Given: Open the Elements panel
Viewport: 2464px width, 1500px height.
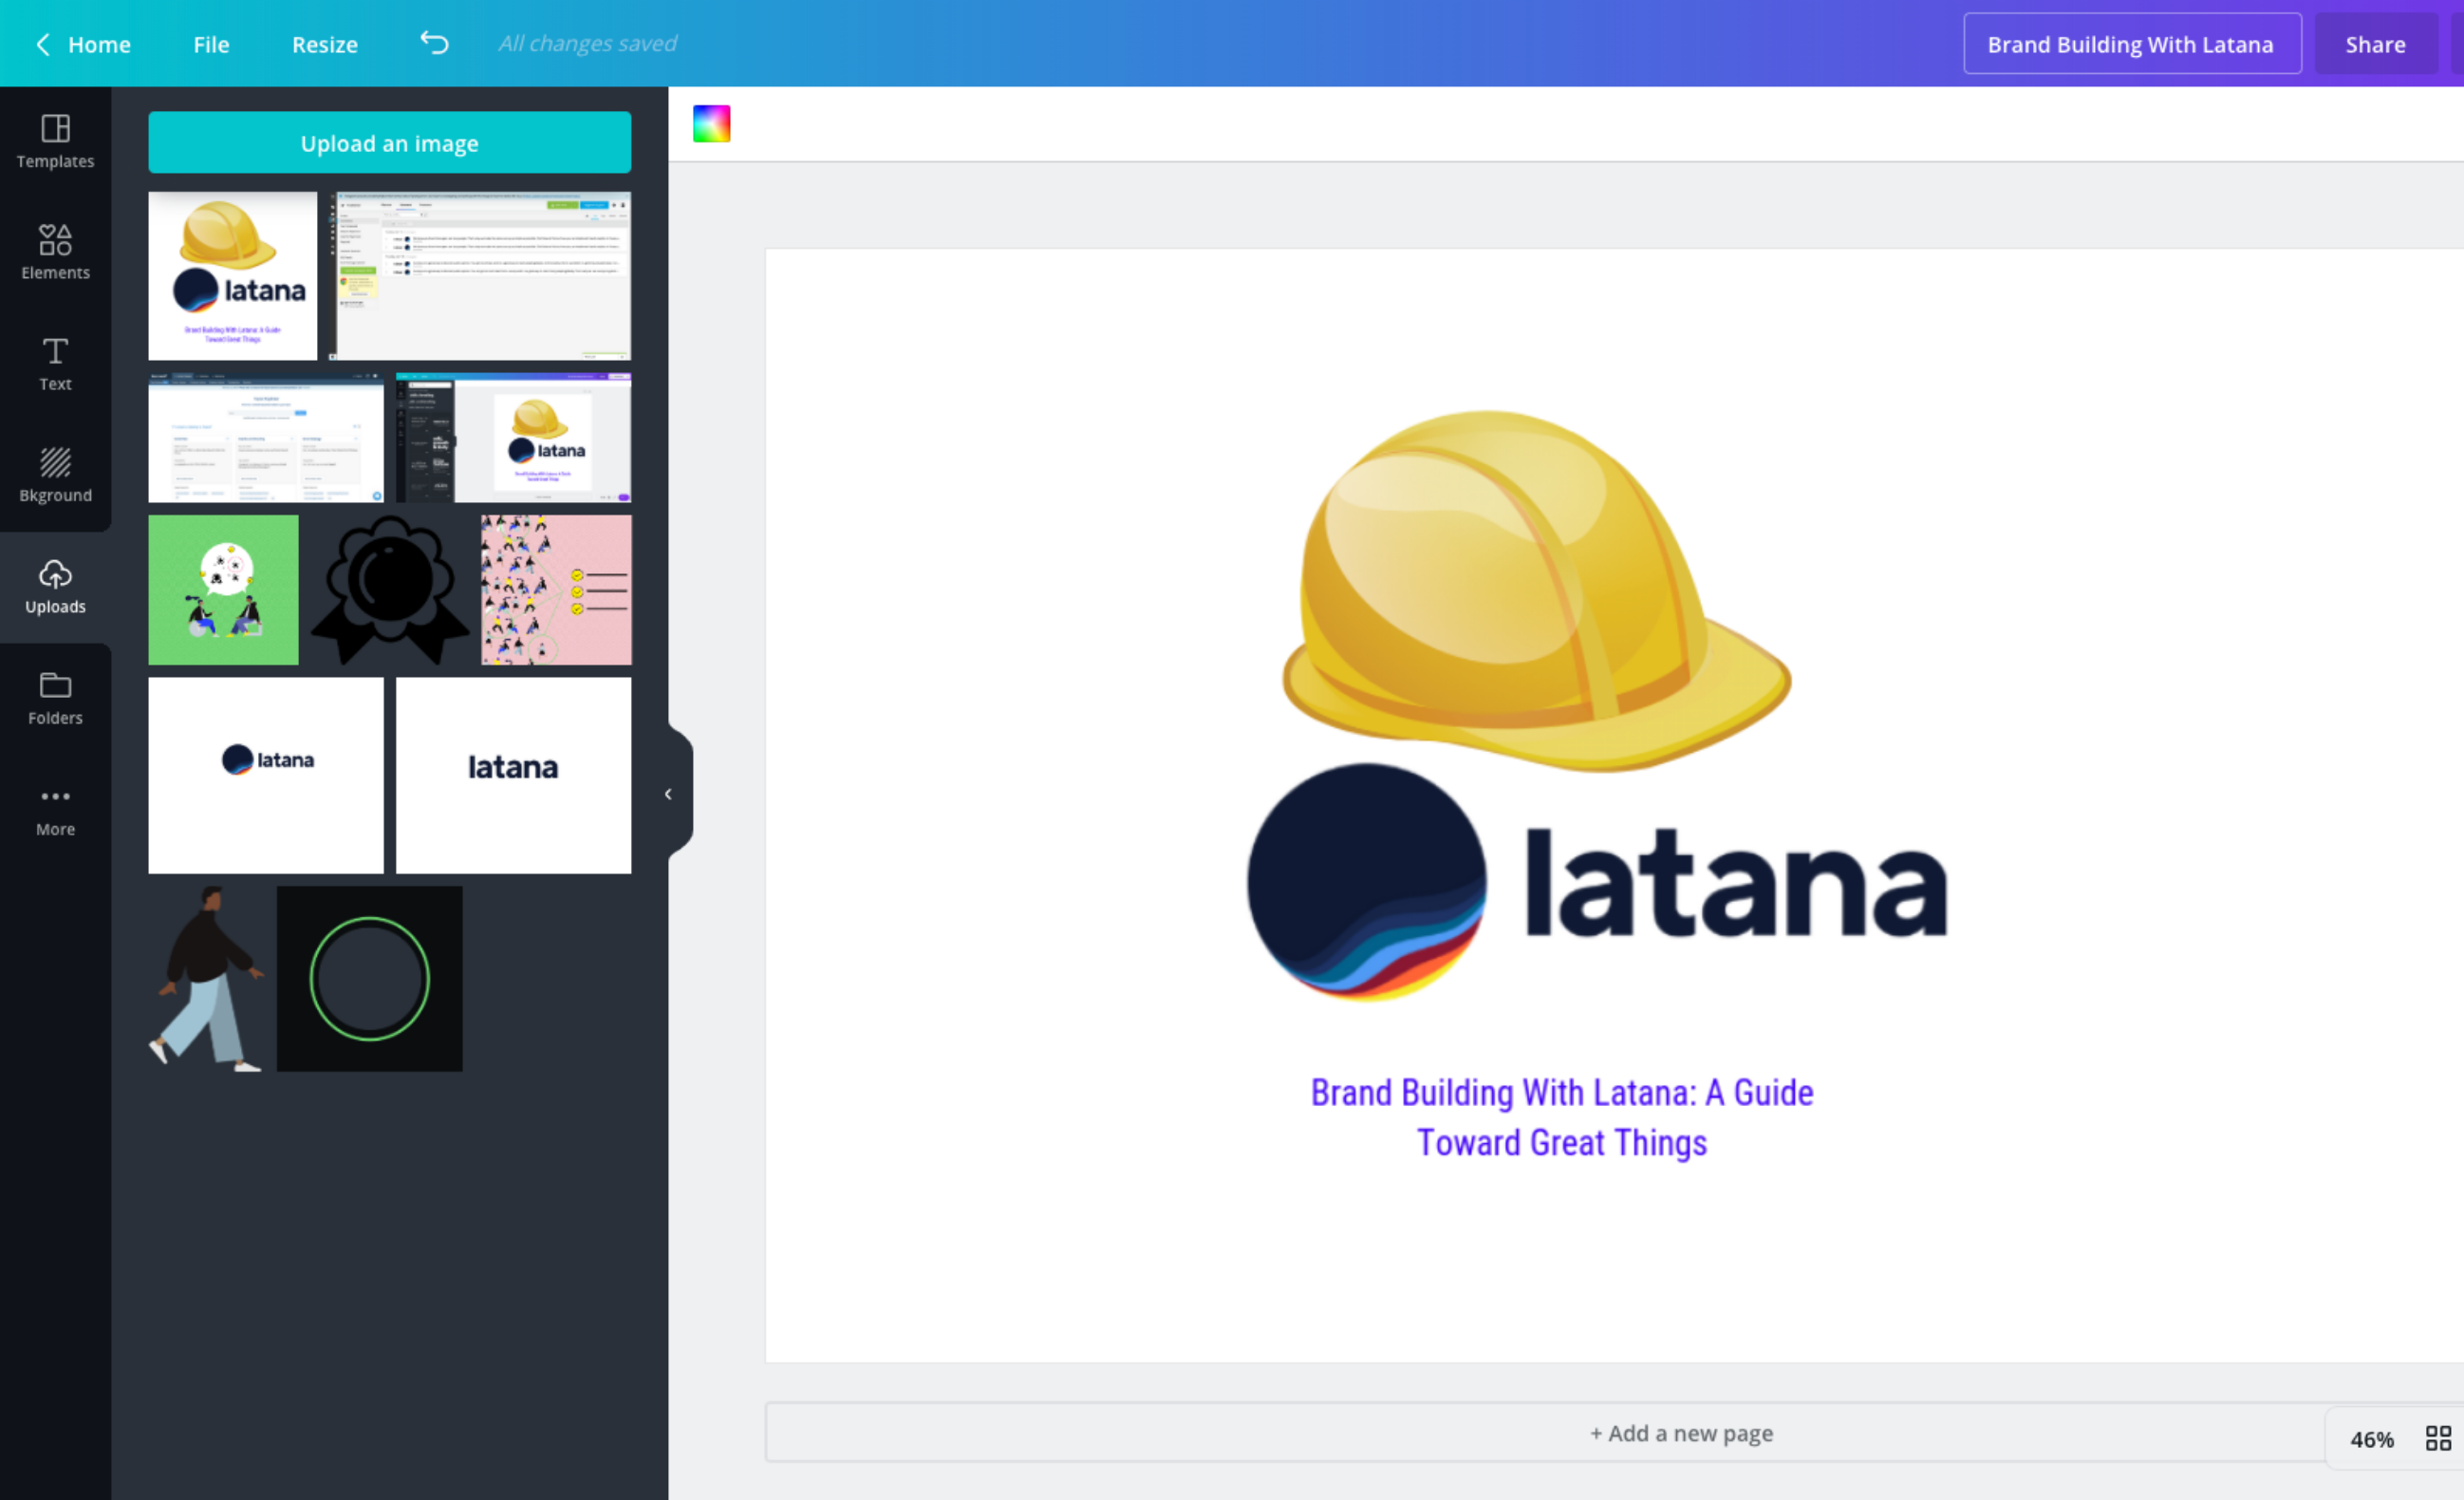Looking at the screenshot, I should pyautogui.click(x=55, y=252).
